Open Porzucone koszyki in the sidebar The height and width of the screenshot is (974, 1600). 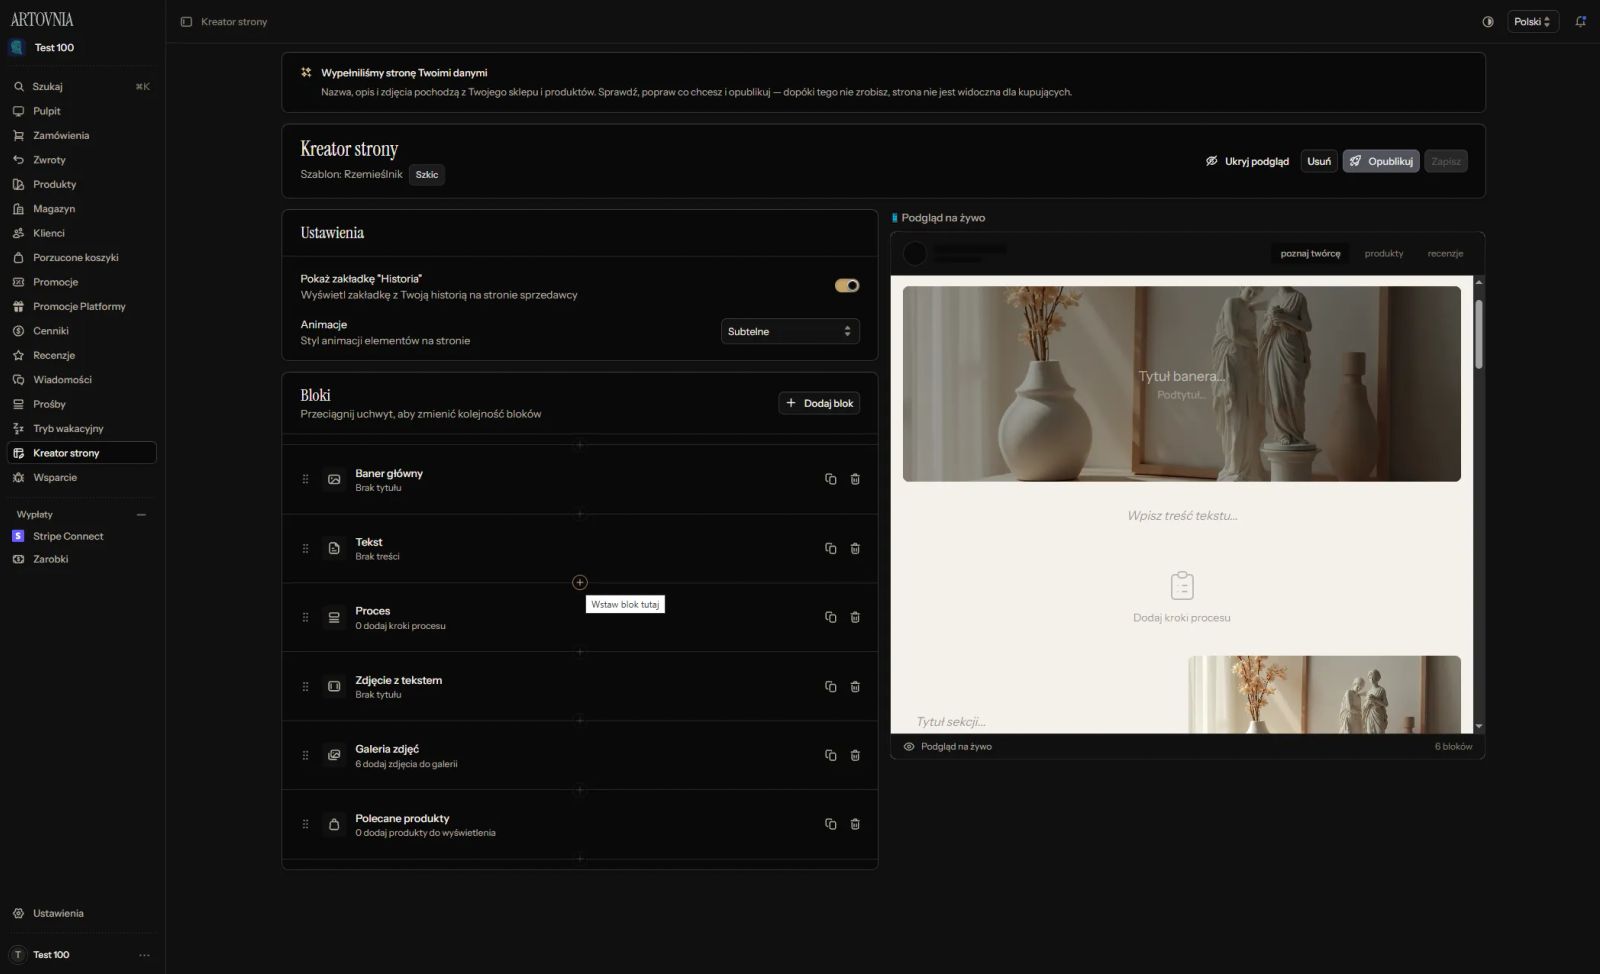82,258
